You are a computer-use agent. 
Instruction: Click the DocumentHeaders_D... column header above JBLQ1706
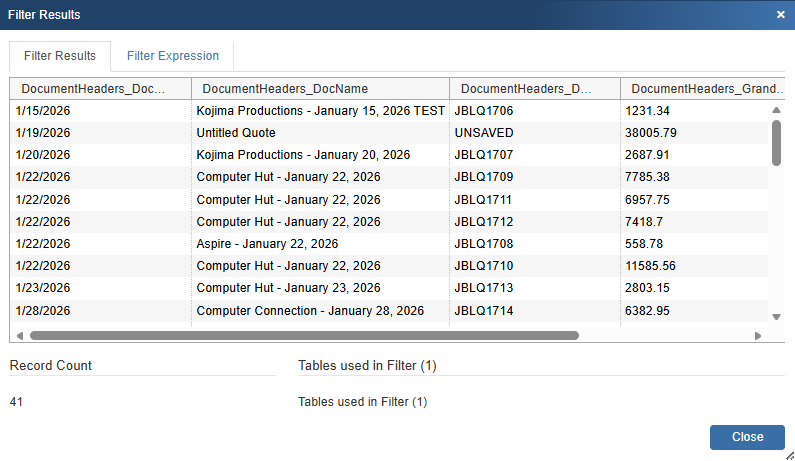click(x=534, y=88)
